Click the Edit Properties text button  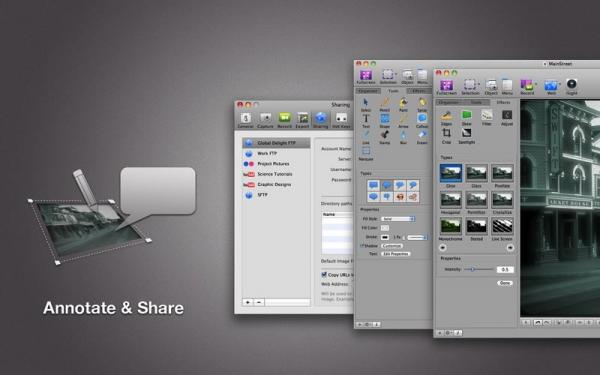pos(396,254)
